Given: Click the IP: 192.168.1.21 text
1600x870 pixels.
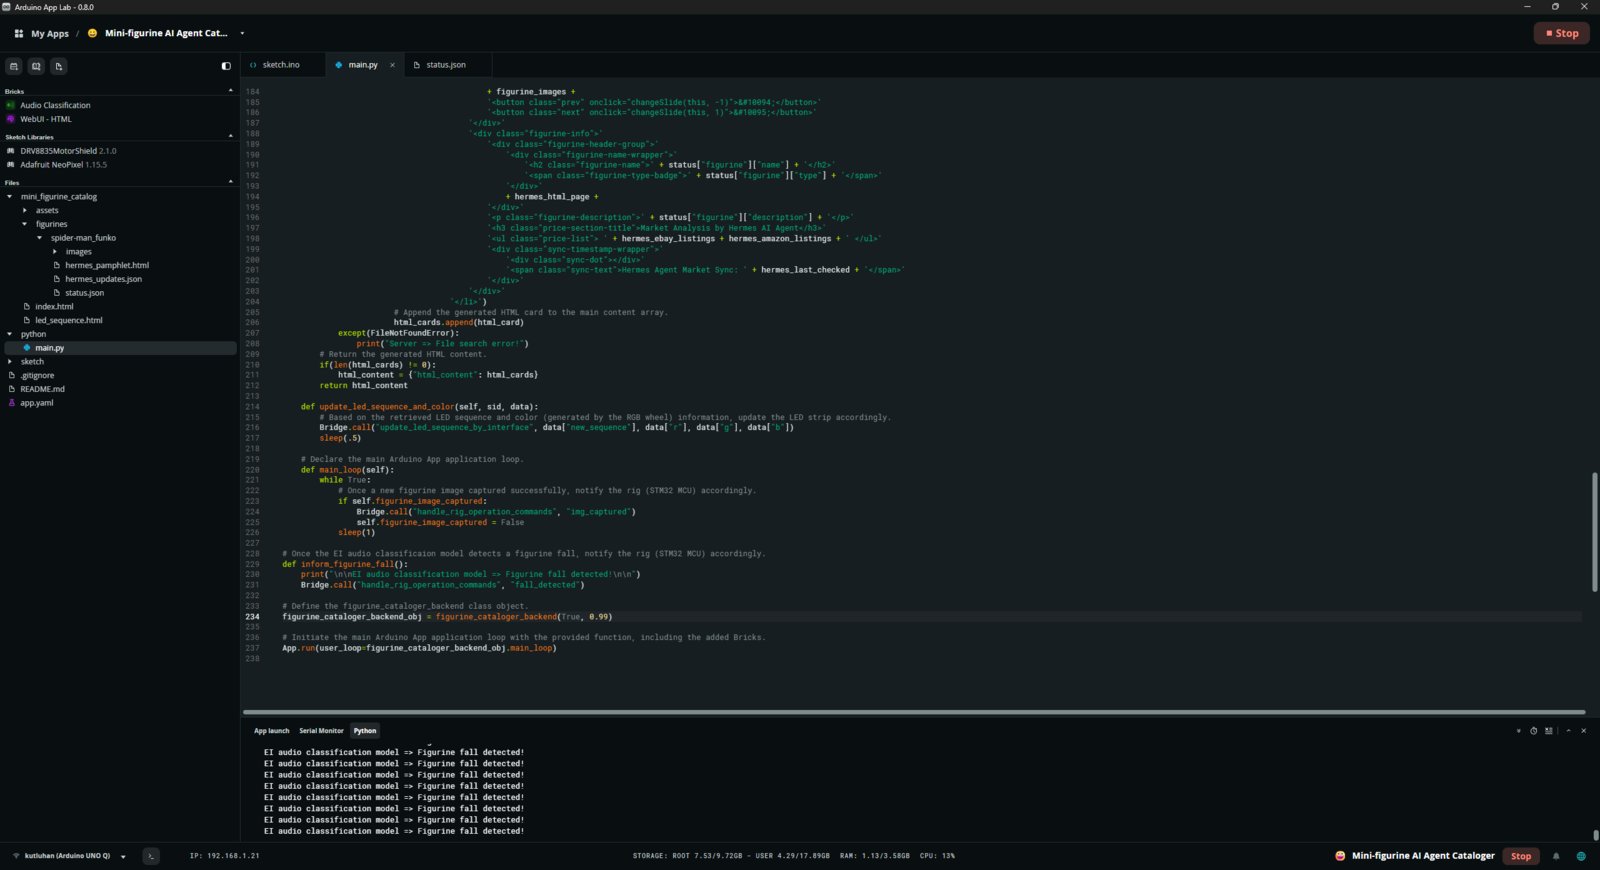Looking at the screenshot, I should pyautogui.click(x=224, y=856).
